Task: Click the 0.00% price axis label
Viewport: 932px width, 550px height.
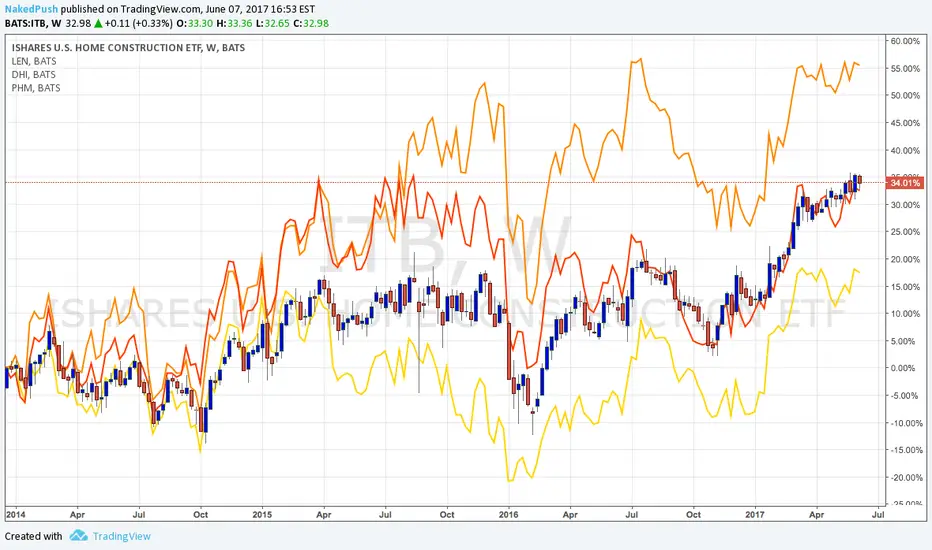Action: pos(905,368)
